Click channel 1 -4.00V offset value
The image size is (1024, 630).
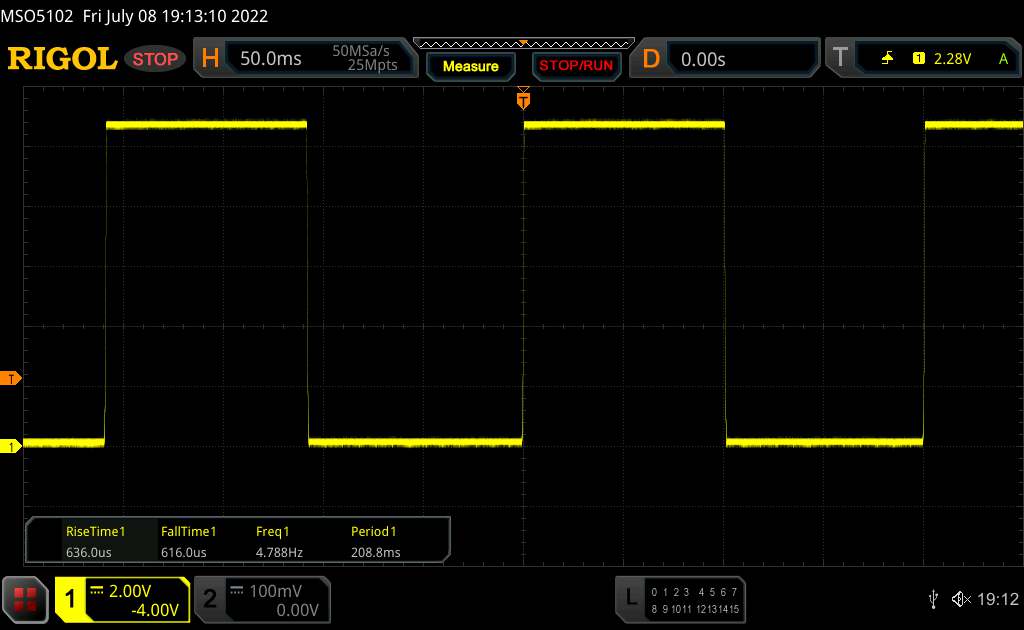[x=155, y=610]
